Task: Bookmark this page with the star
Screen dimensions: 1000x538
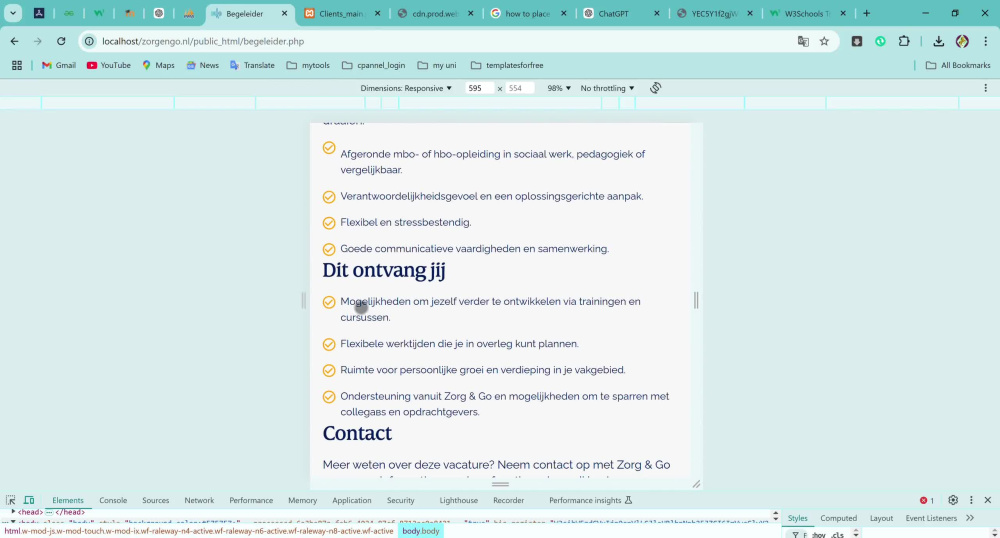Action: [x=824, y=41]
